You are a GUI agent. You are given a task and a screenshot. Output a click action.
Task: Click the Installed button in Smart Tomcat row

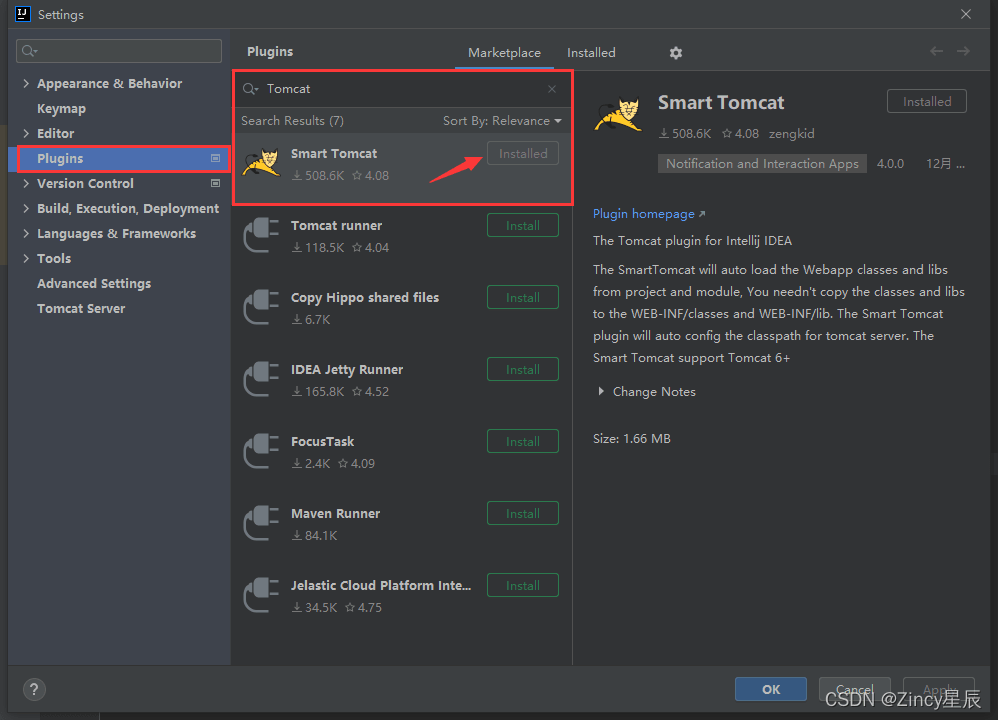tap(523, 153)
